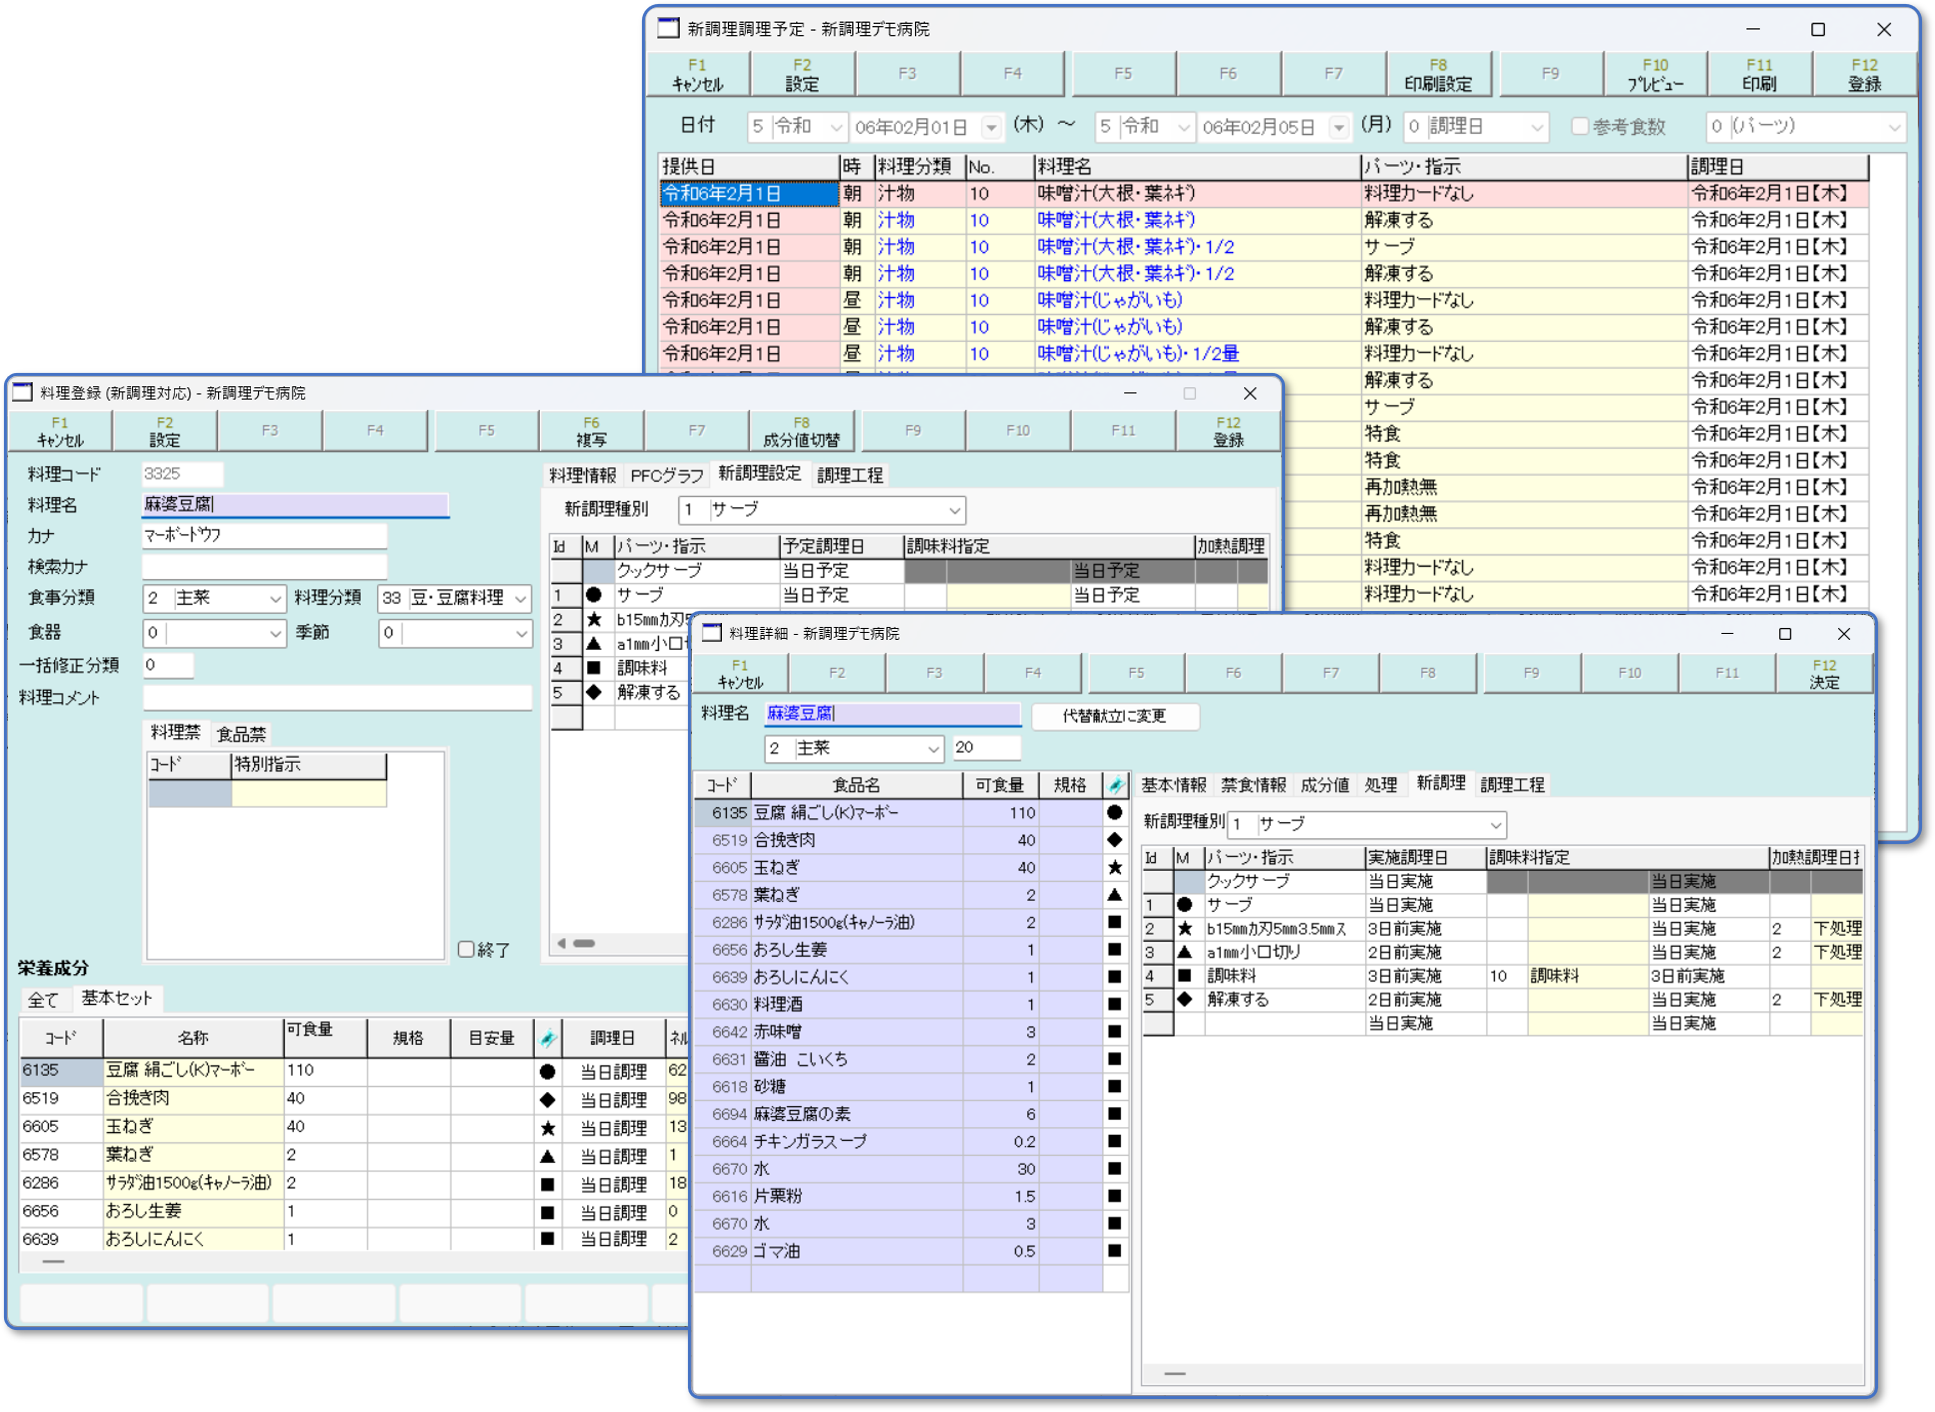This screenshot has height=1412, width=1935.
Task: Click the document icon in the 料理詳細 title bar
Action: coord(712,633)
